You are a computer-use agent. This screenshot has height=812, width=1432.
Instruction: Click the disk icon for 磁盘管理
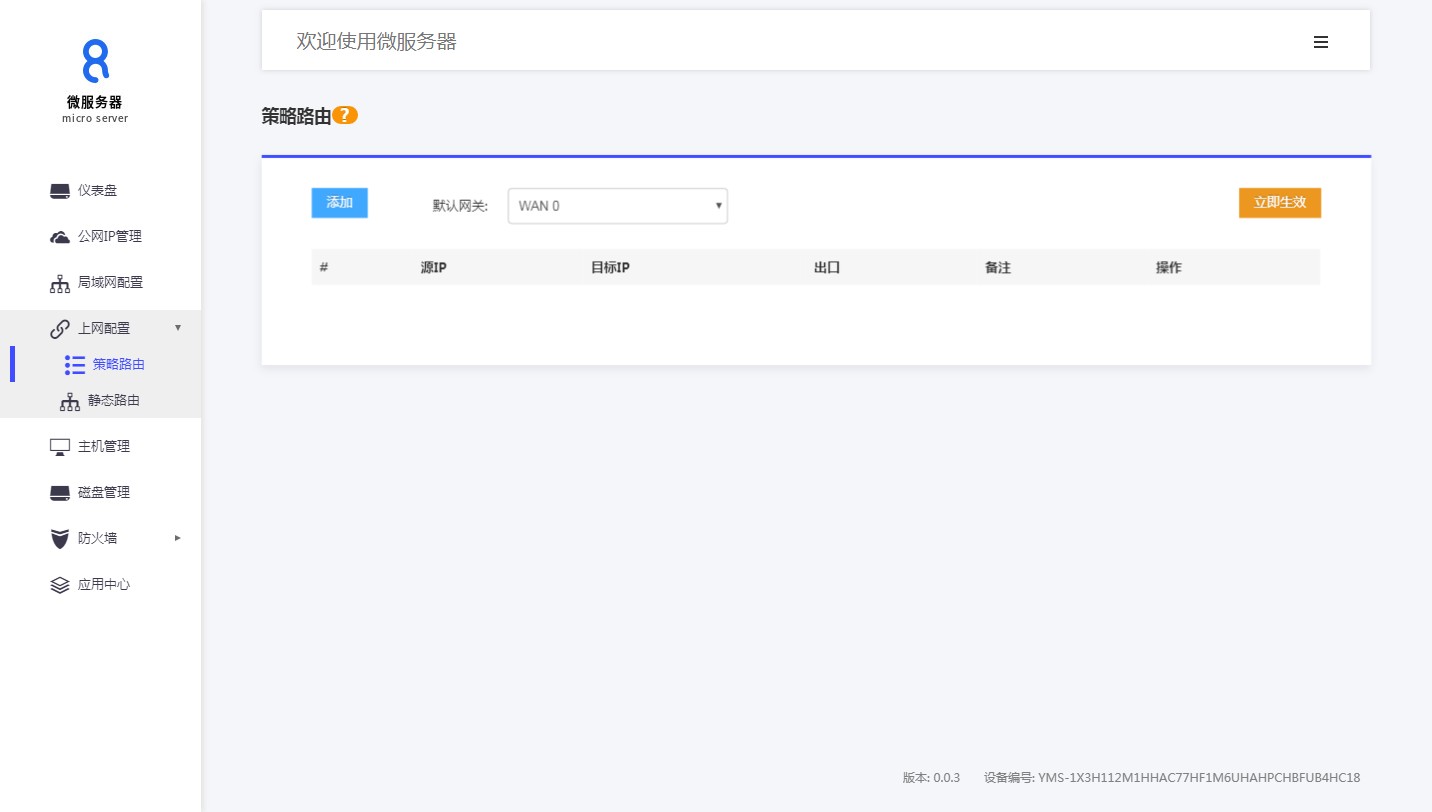click(x=60, y=493)
